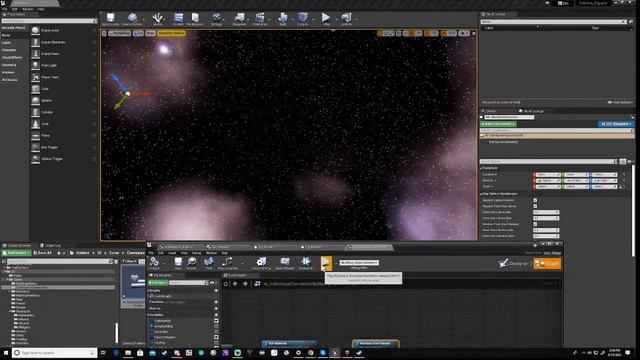Select Volumes category in Place Actors
Image resolution: width=640 pixels, height=360 pixels.
tap(8, 72)
